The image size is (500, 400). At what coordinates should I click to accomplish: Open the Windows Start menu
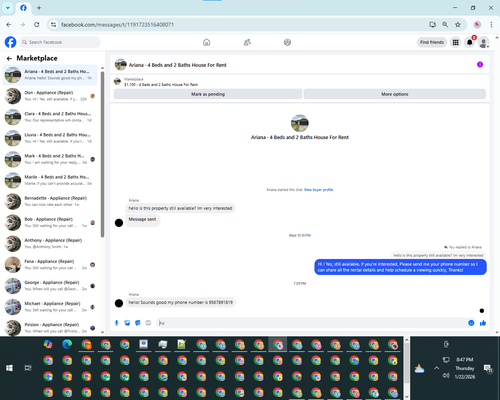coord(9,368)
